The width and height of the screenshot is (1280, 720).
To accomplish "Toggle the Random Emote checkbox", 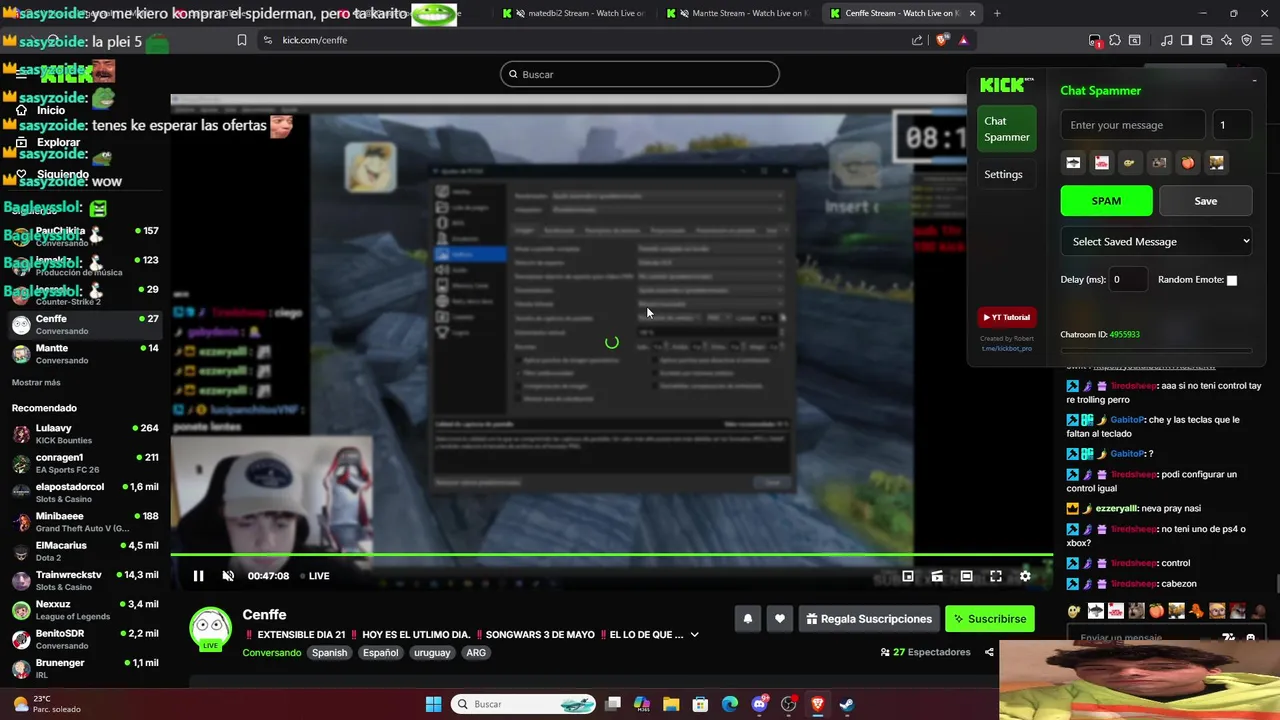I will (1232, 280).
